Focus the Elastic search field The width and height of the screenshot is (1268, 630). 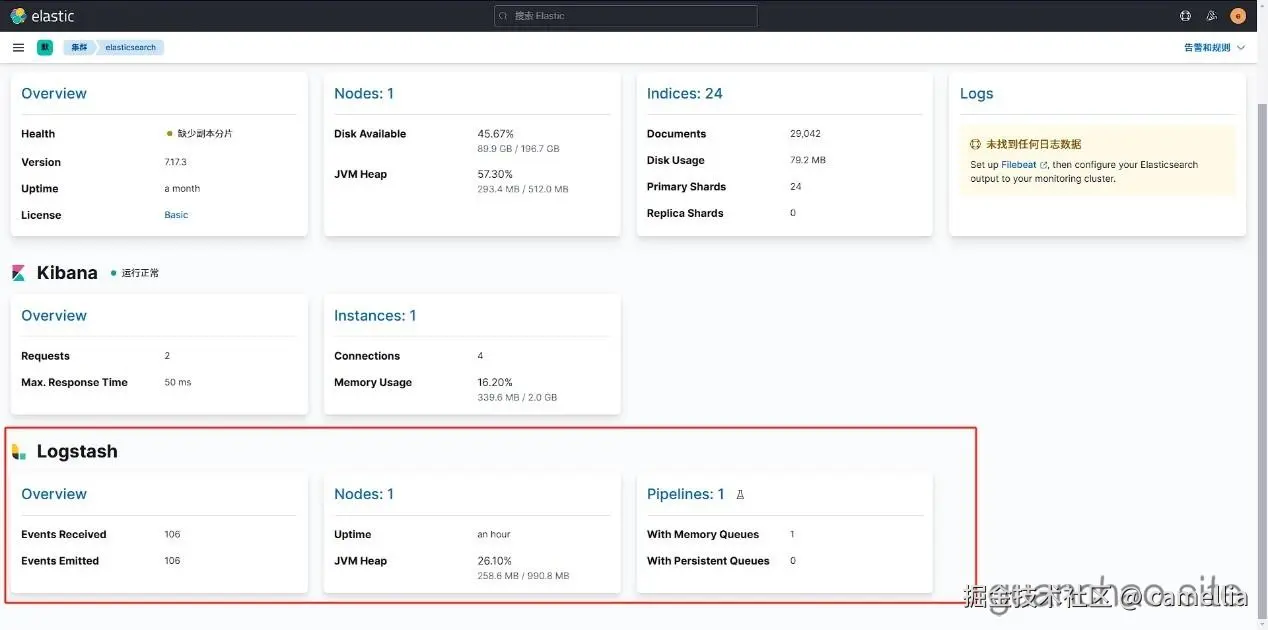pyautogui.click(x=625, y=16)
